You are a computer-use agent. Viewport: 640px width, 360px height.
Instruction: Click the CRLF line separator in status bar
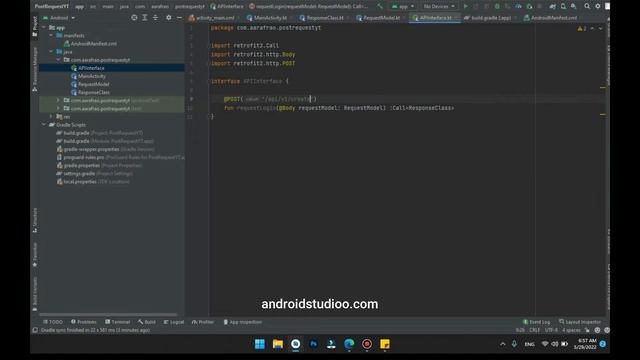pos(534,330)
